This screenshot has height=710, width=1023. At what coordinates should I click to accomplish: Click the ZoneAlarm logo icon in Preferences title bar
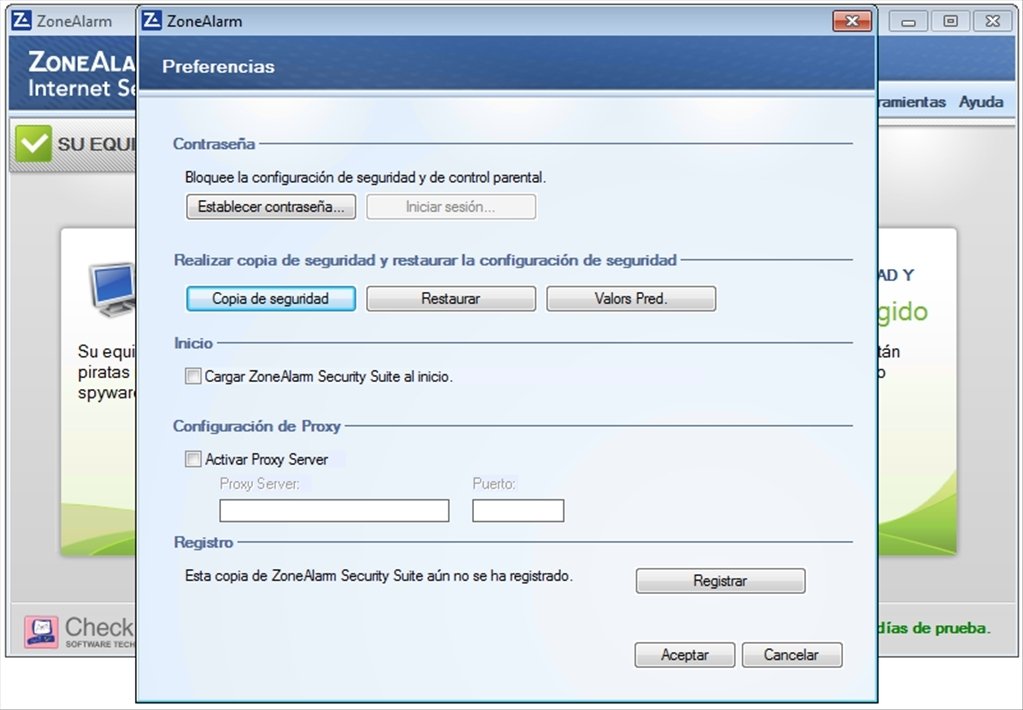(x=151, y=20)
